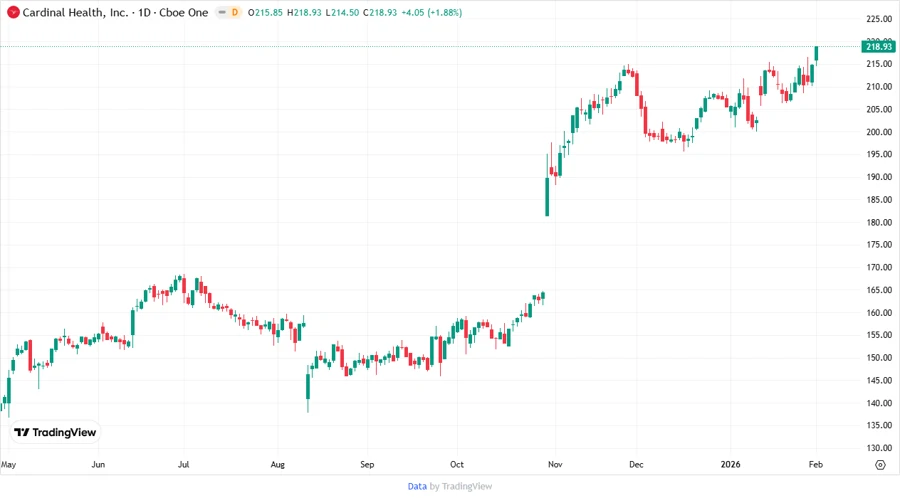900x498 pixels.
Task: Click the orange D data badge
Action: pos(235,12)
